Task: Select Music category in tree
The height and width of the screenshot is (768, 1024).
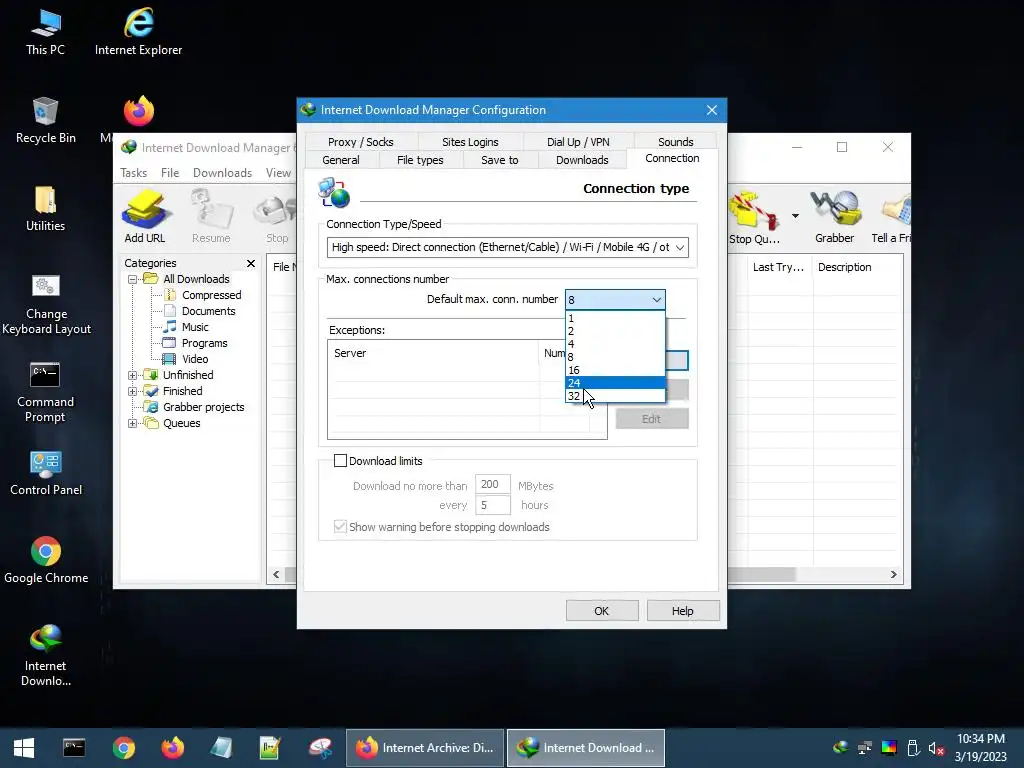Action: pos(195,327)
